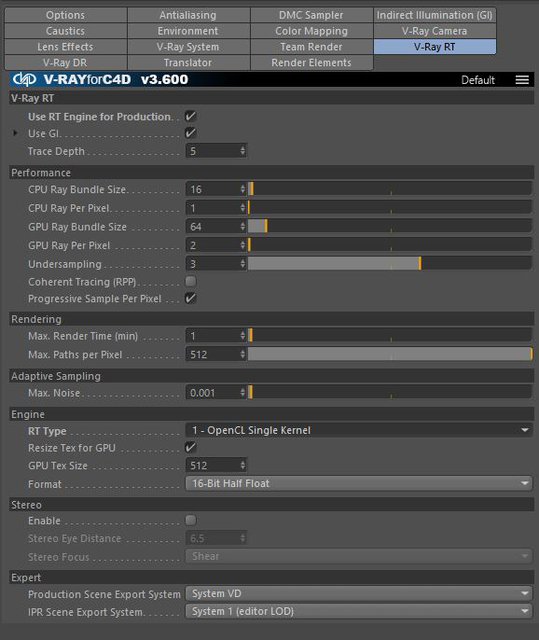This screenshot has width=539, height=640.
Task: Toggle Resize Tex for GPU checkbox
Action: pos(191,447)
